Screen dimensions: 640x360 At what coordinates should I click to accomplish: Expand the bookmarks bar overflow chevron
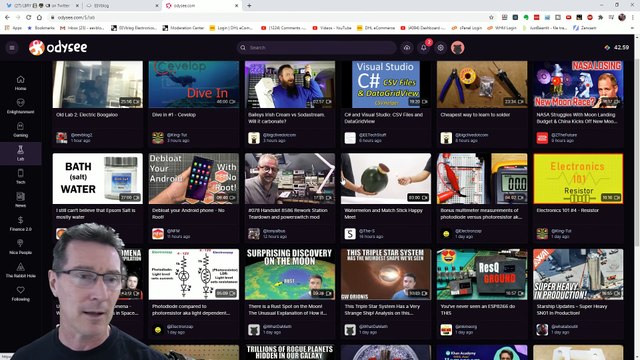click(x=632, y=28)
